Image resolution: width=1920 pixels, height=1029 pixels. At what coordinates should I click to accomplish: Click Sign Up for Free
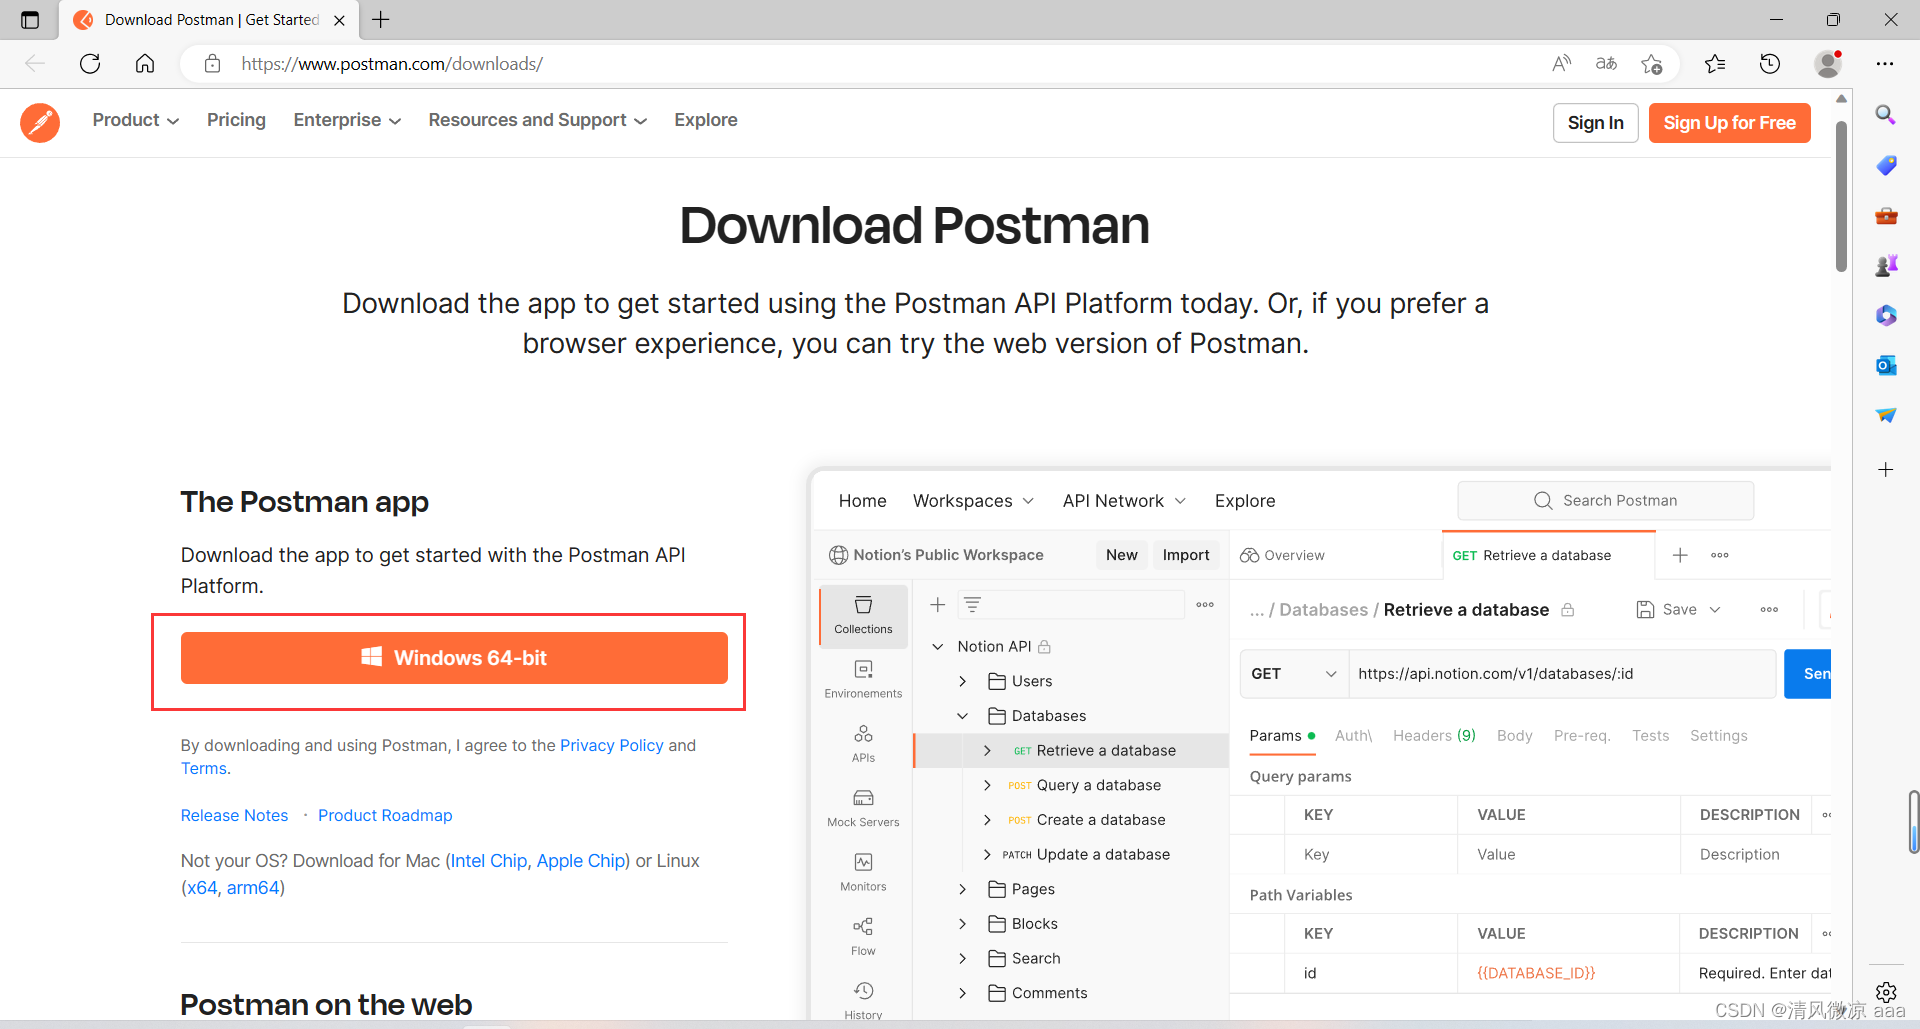[x=1729, y=123]
